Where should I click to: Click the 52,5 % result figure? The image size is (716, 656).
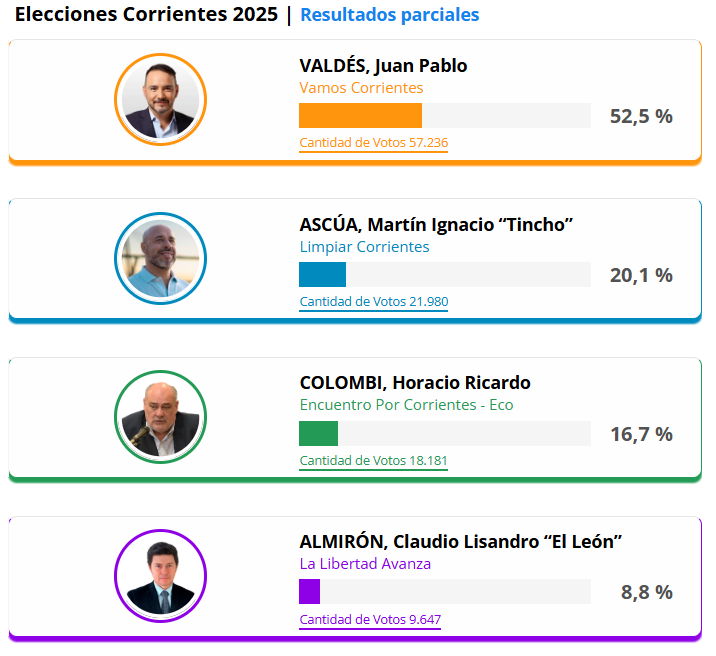(641, 116)
